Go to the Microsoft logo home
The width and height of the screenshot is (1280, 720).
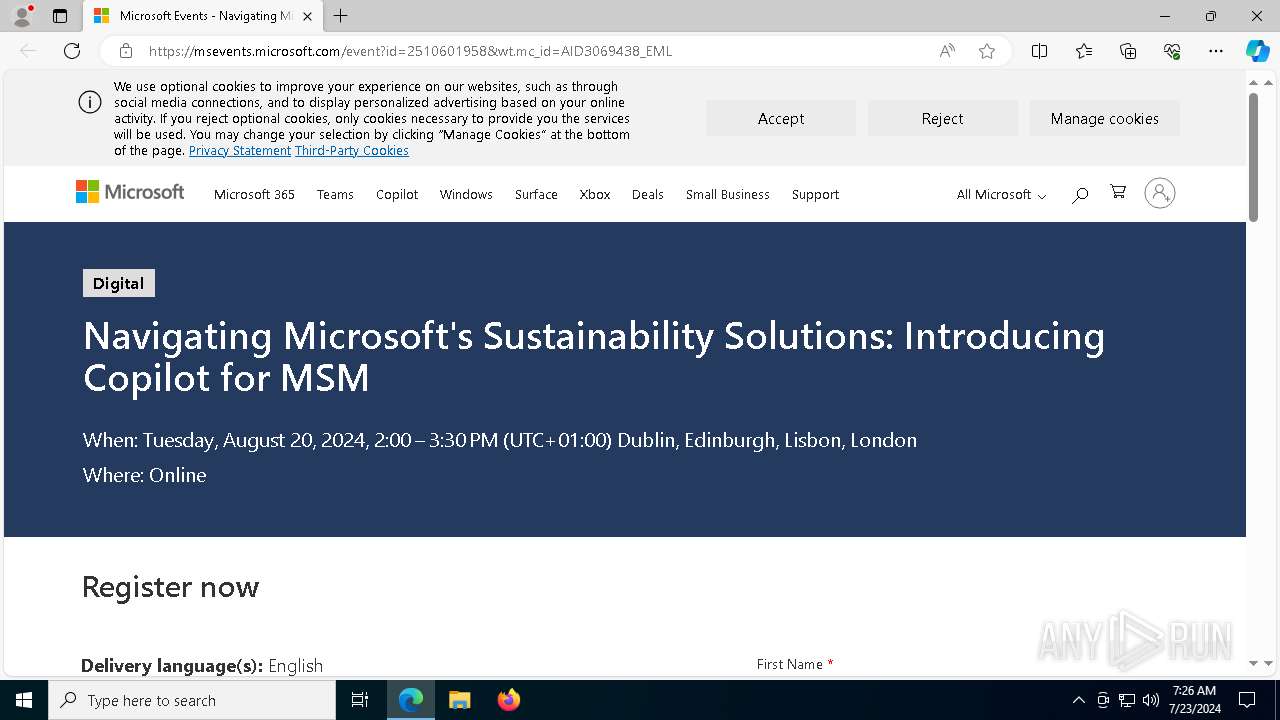(130, 192)
